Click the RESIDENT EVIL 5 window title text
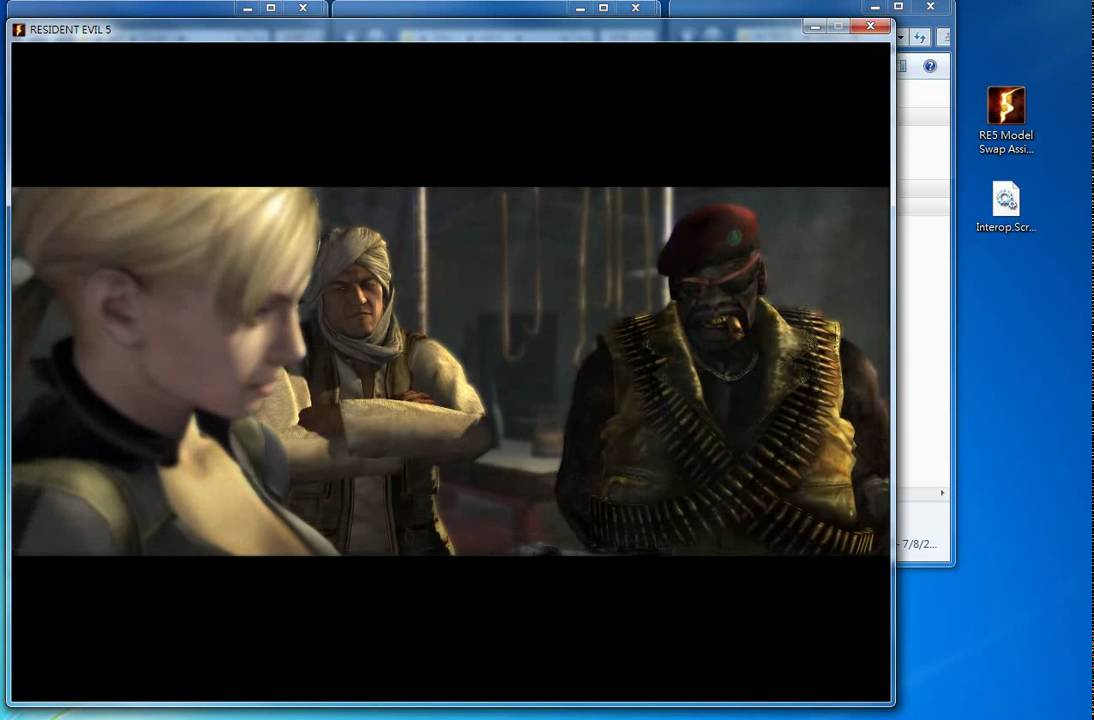This screenshot has height=720, width=1094. tap(70, 30)
